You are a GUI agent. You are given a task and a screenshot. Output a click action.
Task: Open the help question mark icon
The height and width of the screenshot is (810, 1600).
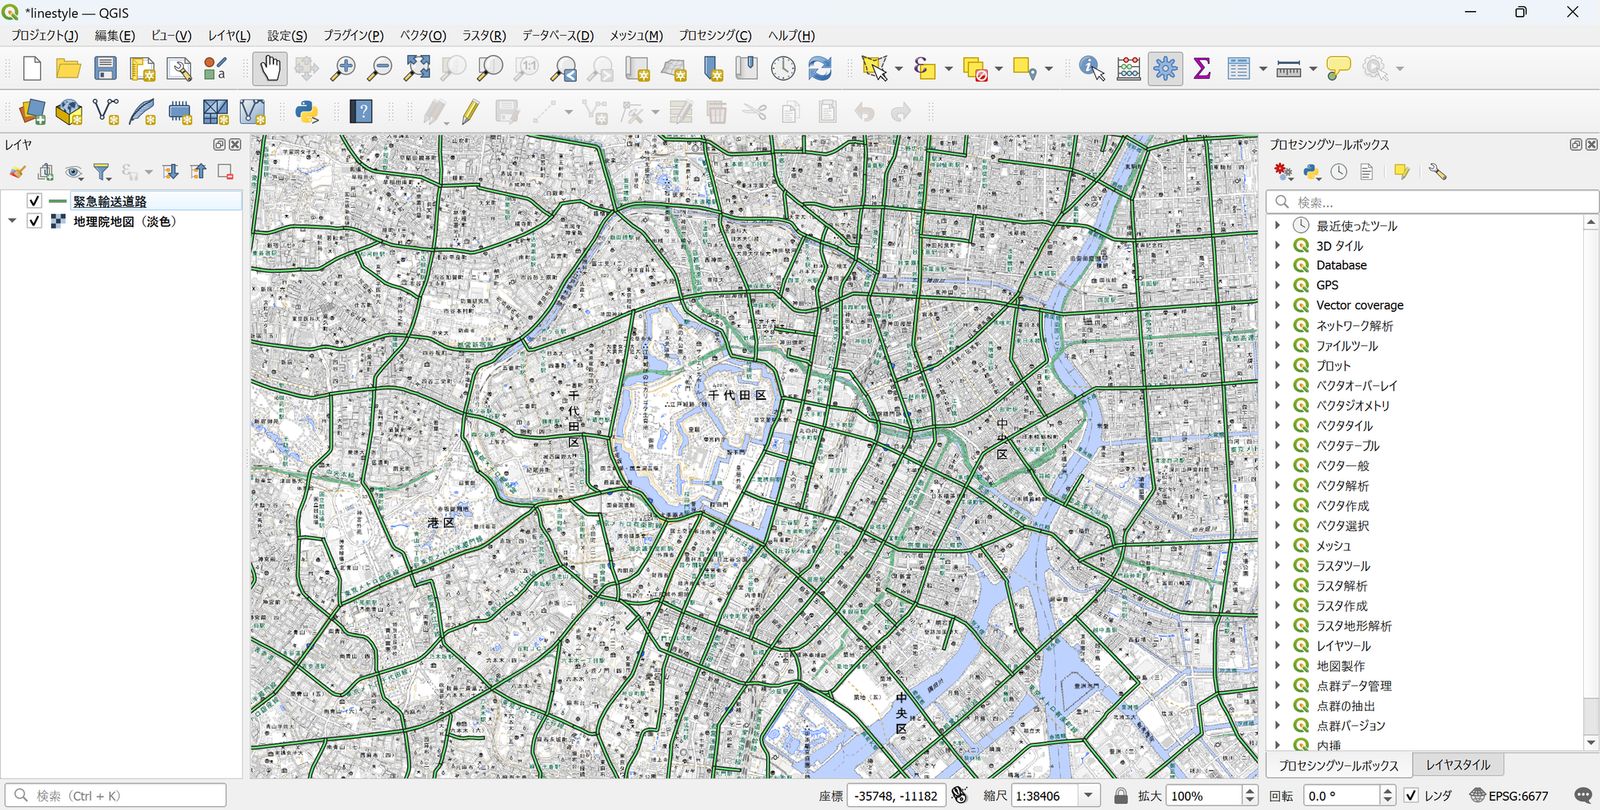(361, 111)
